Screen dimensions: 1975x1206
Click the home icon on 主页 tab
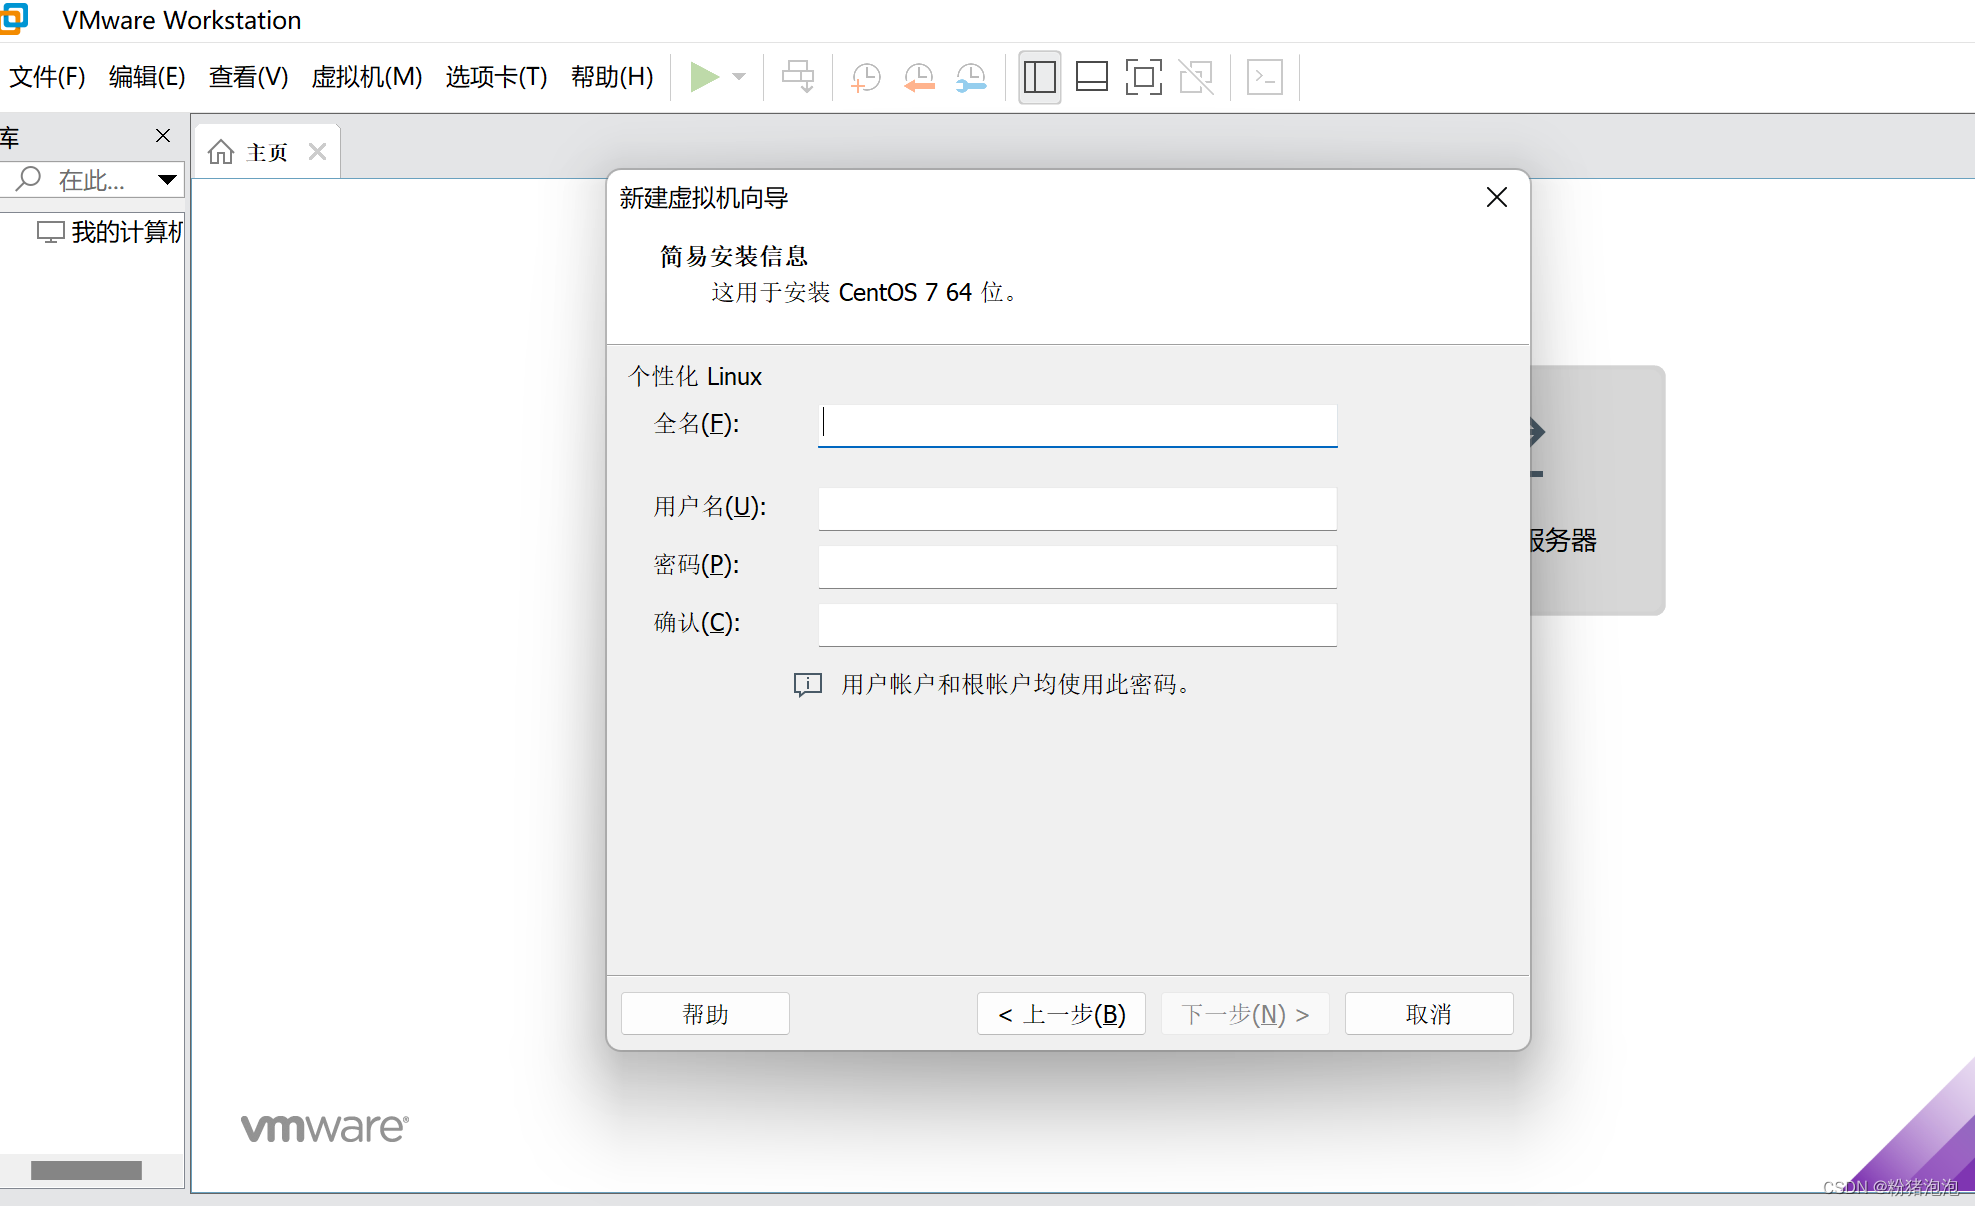(221, 152)
